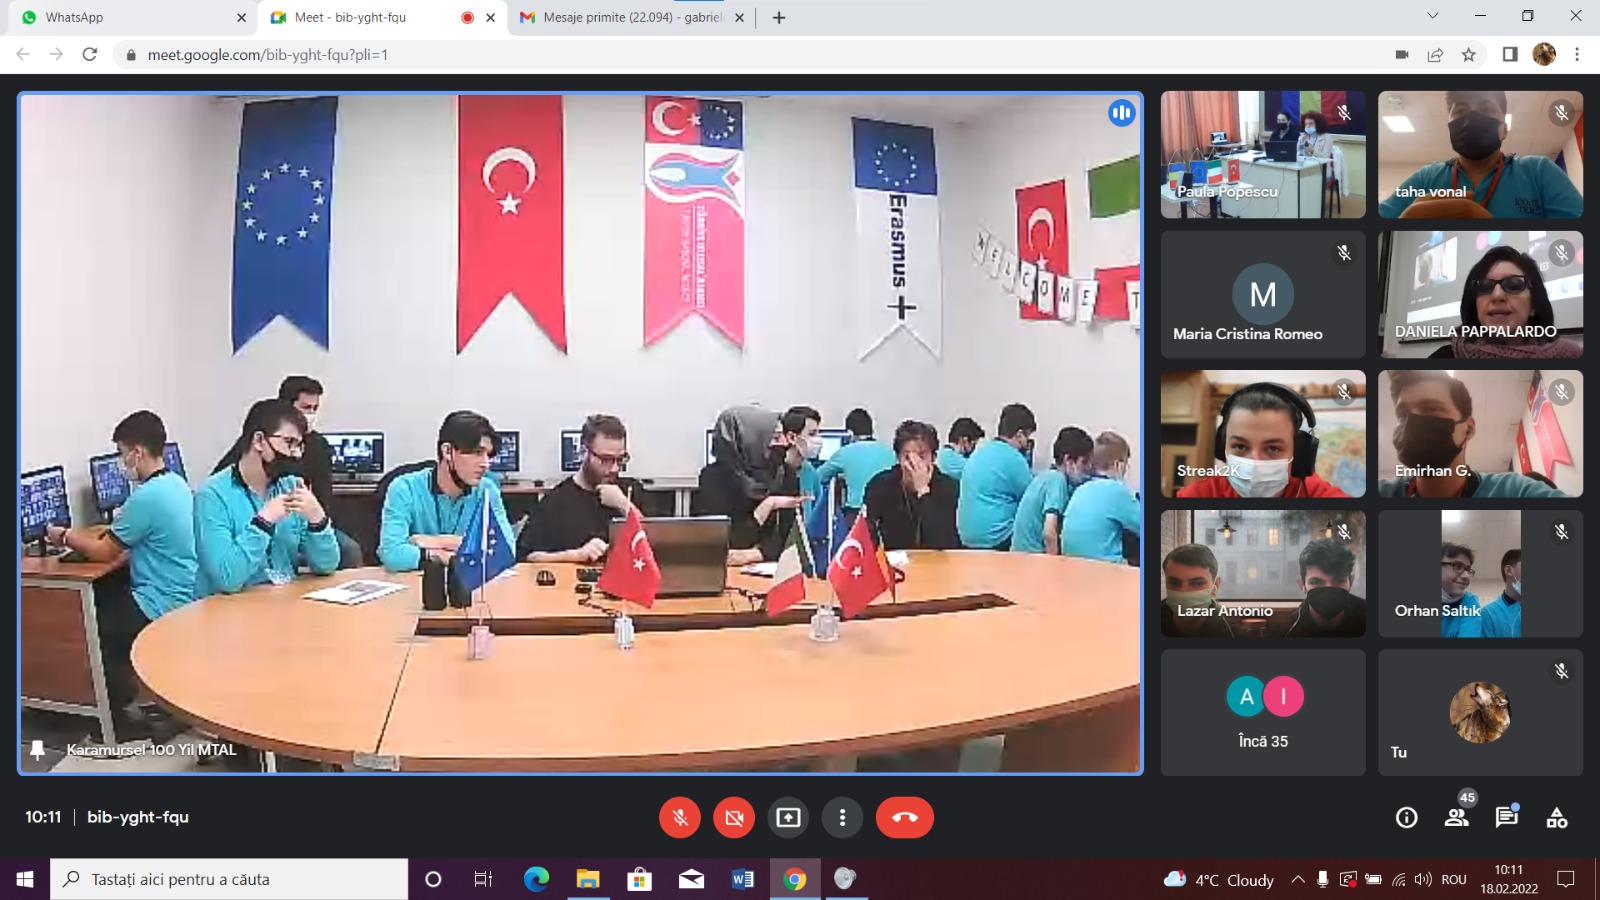Toggle Chrome side panel button
1600x900 pixels.
coord(1510,55)
